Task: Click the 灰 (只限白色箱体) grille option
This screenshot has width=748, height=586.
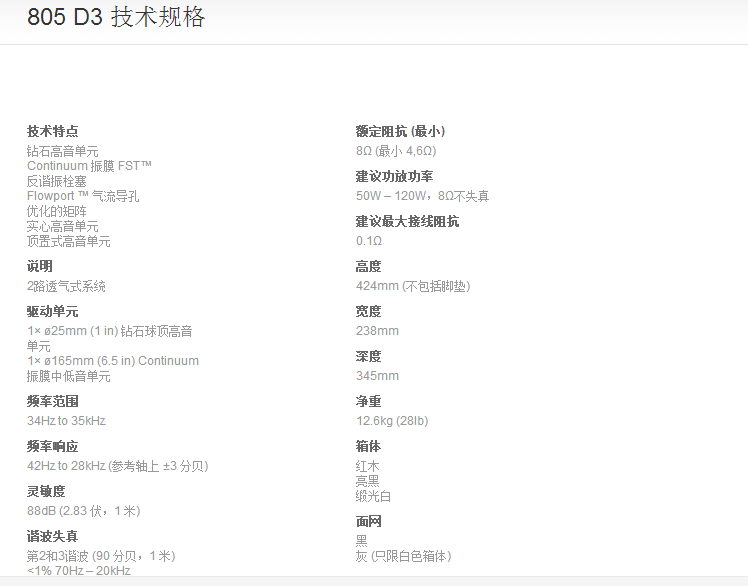Action: tap(403, 556)
